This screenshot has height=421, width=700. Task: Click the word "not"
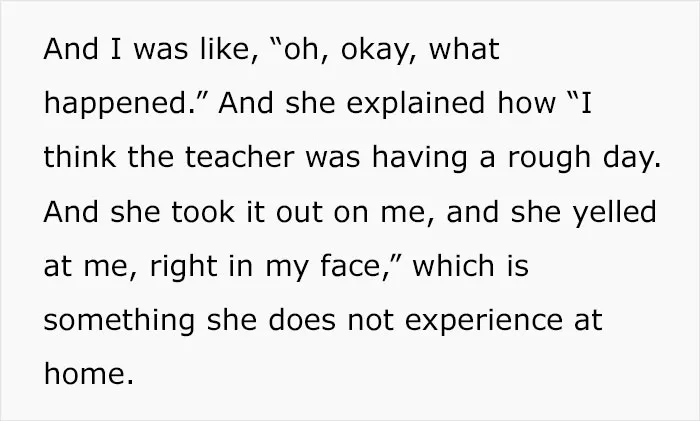(370, 320)
